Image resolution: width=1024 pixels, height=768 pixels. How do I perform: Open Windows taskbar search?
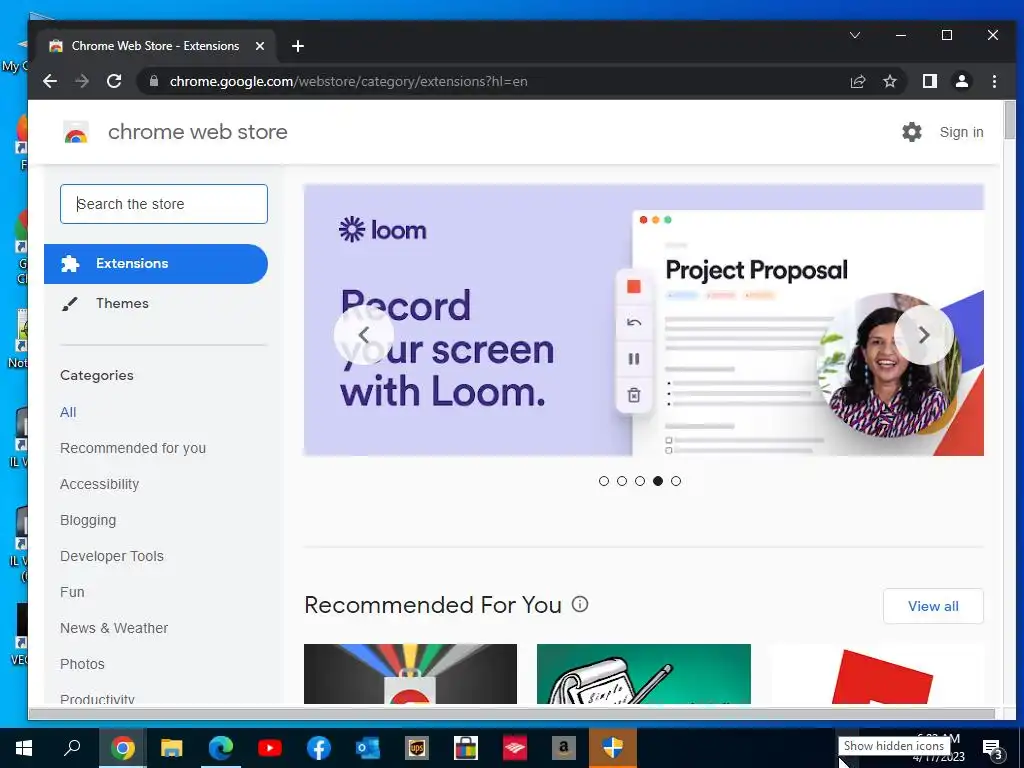click(72, 748)
